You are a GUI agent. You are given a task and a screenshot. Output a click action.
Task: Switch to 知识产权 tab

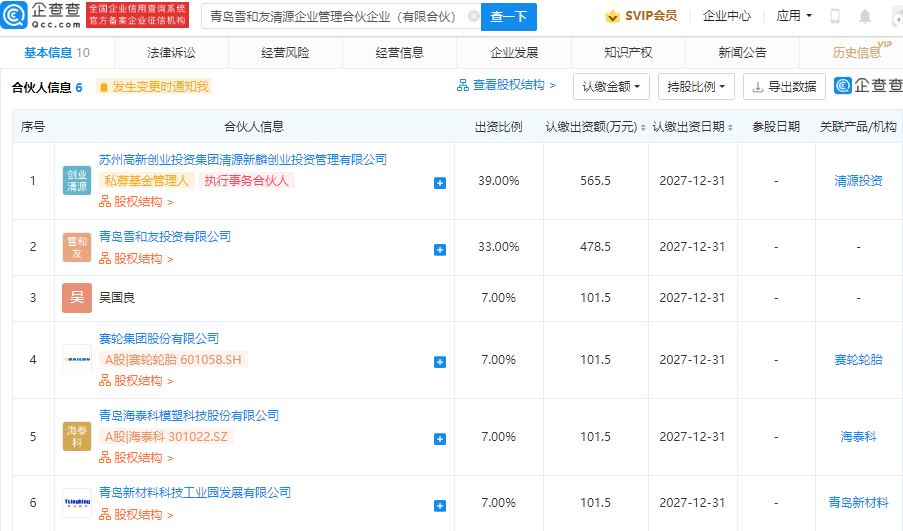click(x=628, y=53)
